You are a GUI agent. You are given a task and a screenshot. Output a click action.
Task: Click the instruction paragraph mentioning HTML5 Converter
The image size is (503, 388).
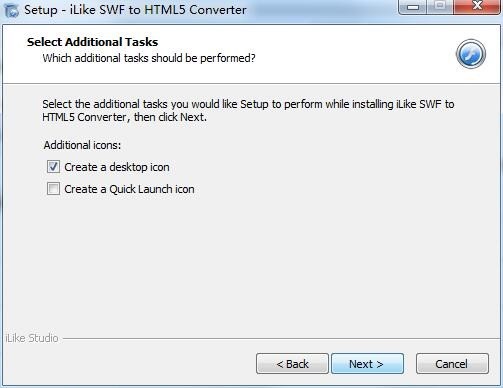248,111
